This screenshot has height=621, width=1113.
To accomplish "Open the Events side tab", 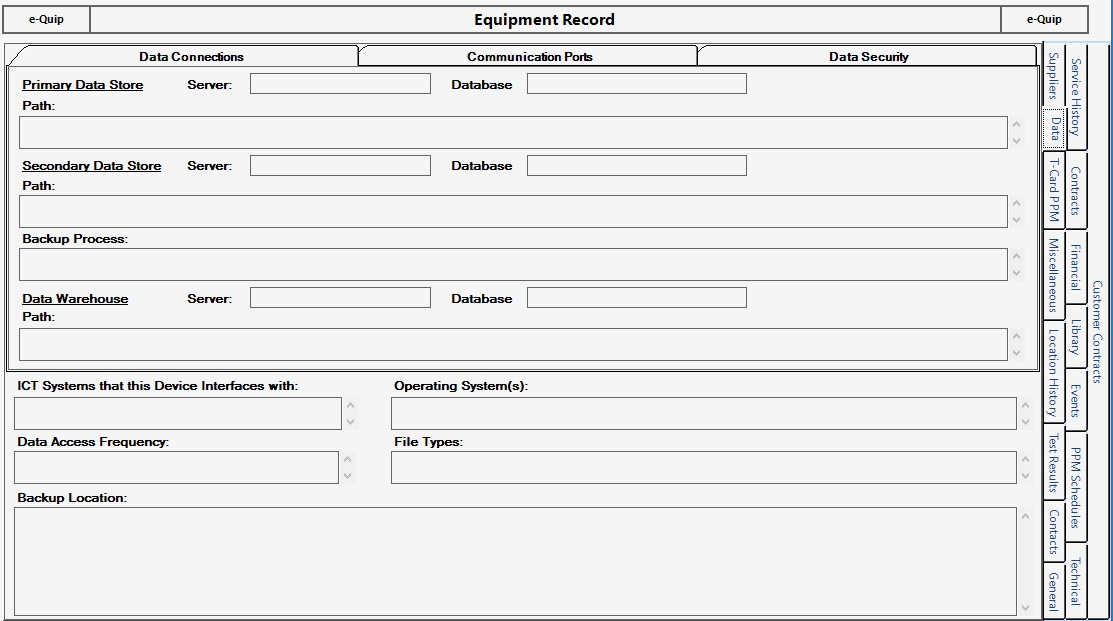I will 1075,400.
